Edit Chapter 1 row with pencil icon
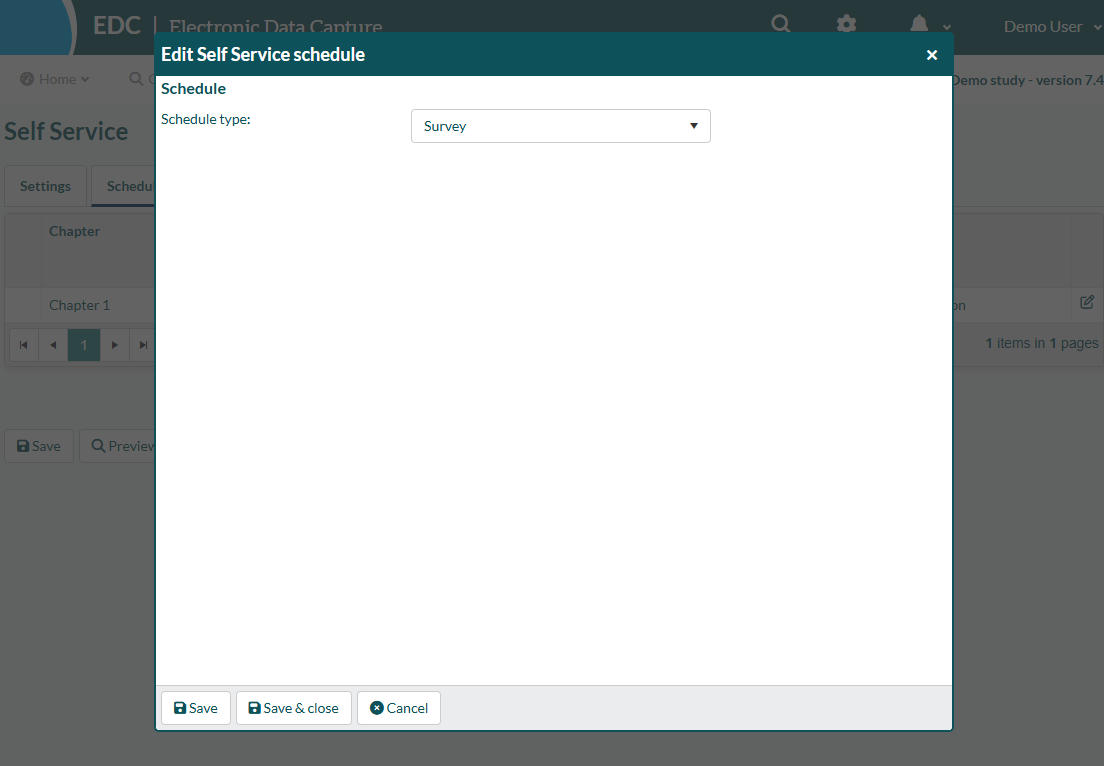Viewport: 1104px width, 766px height. [1087, 302]
